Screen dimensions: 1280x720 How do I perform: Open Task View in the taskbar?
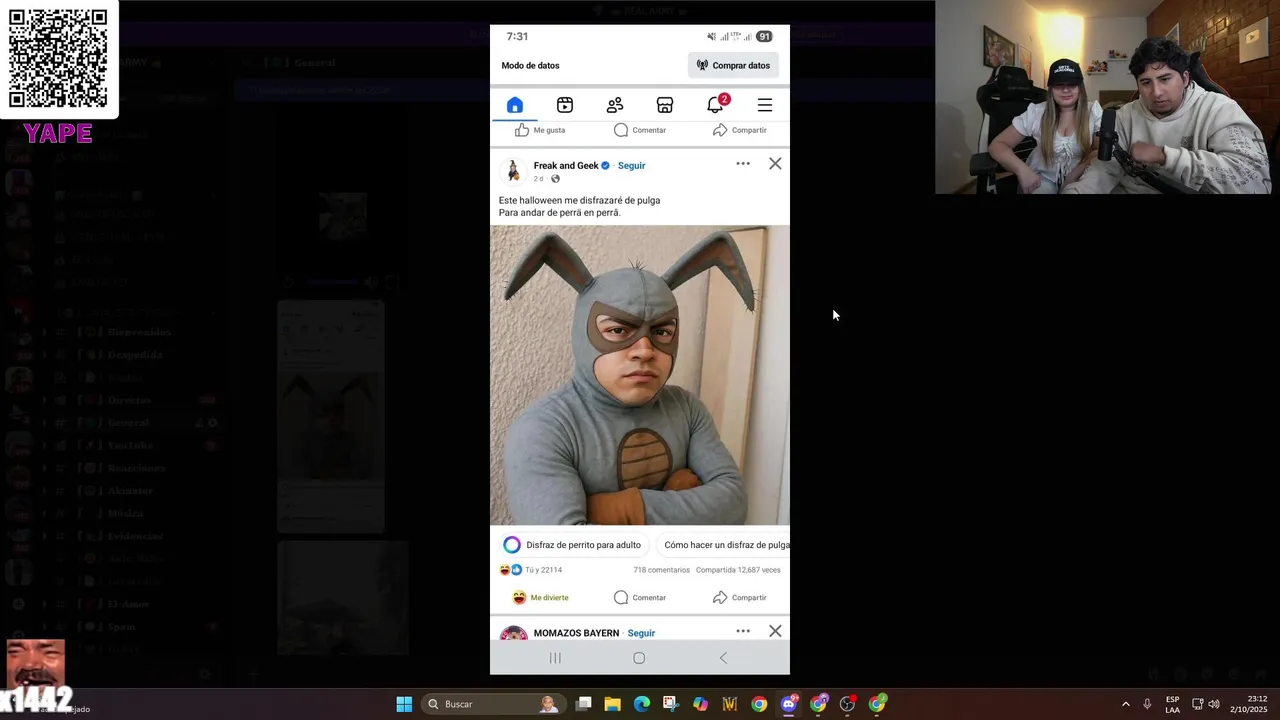(584, 704)
